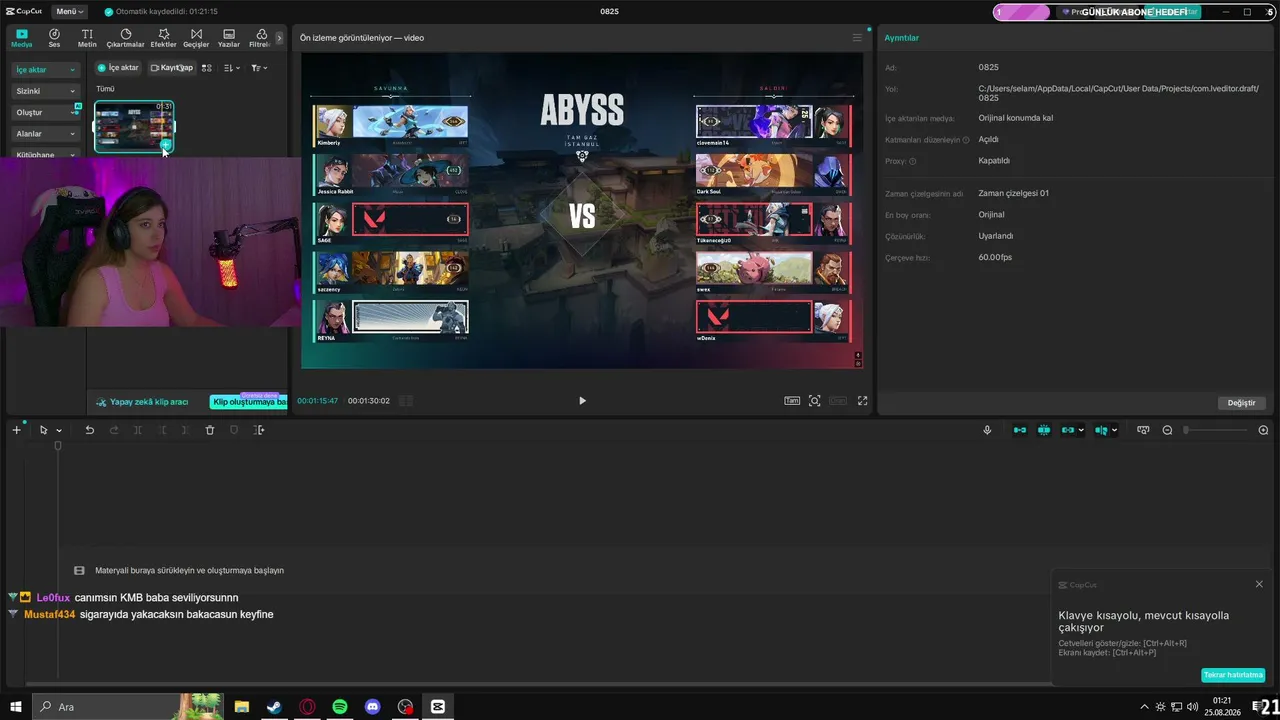This screenshot has width=1280, height=720.
Task: Zoom out the timeline
Action: (1167, 430)
